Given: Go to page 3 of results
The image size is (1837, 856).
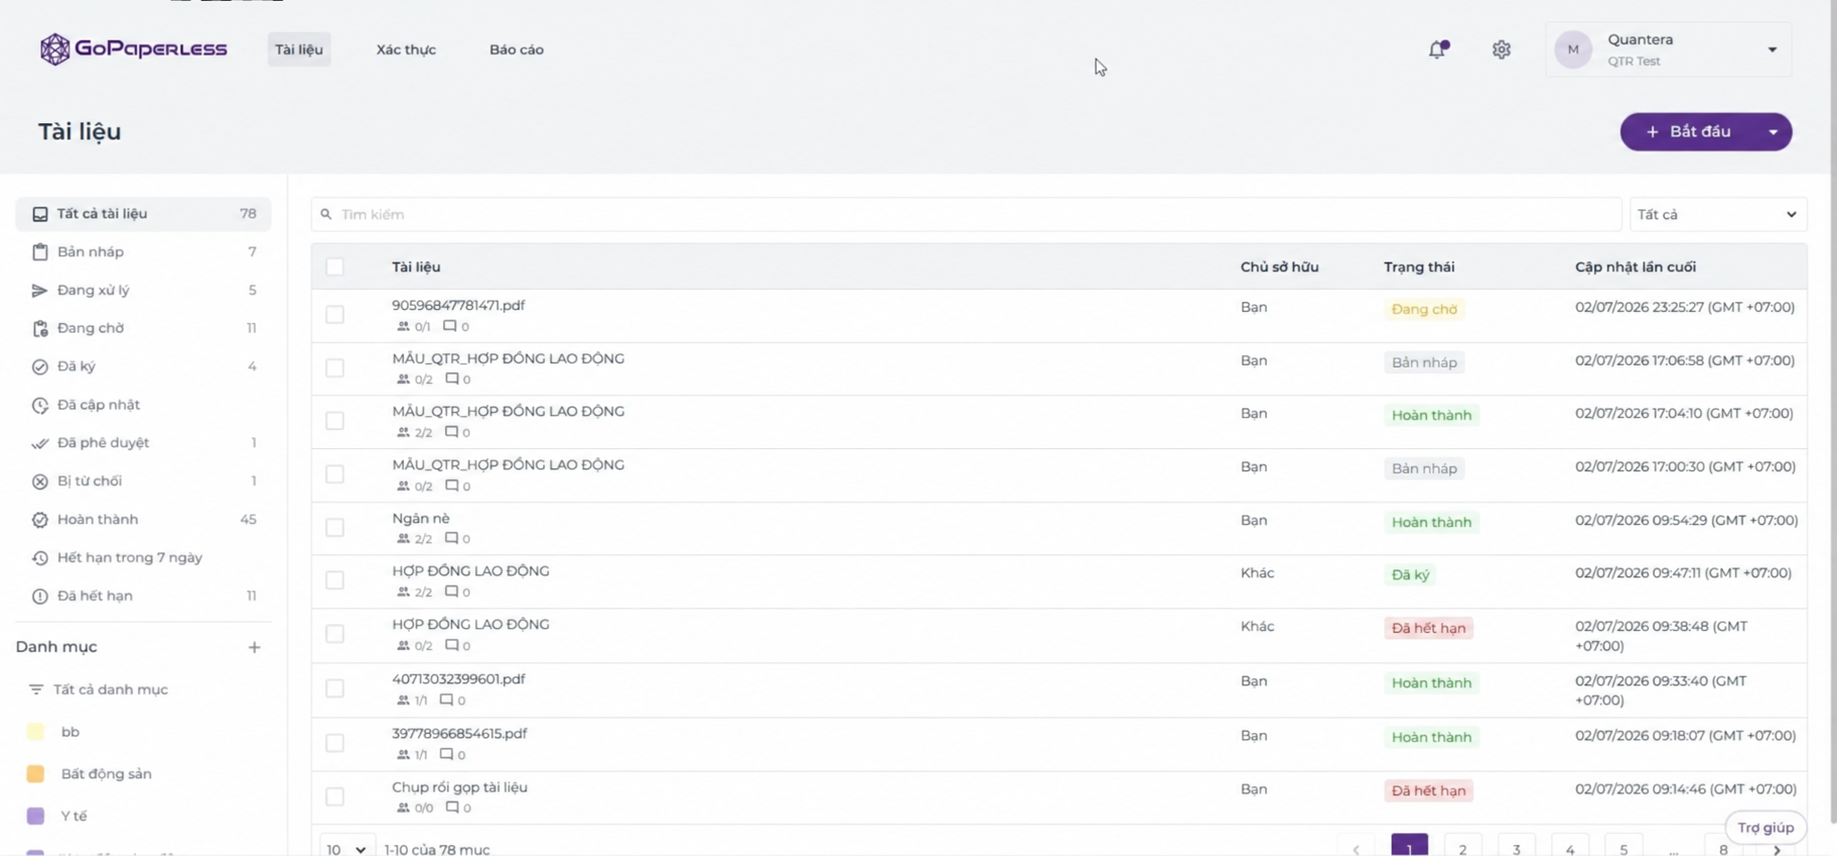Looking at the screenshot, I should pyautogui.click(x=1516, y=848).
